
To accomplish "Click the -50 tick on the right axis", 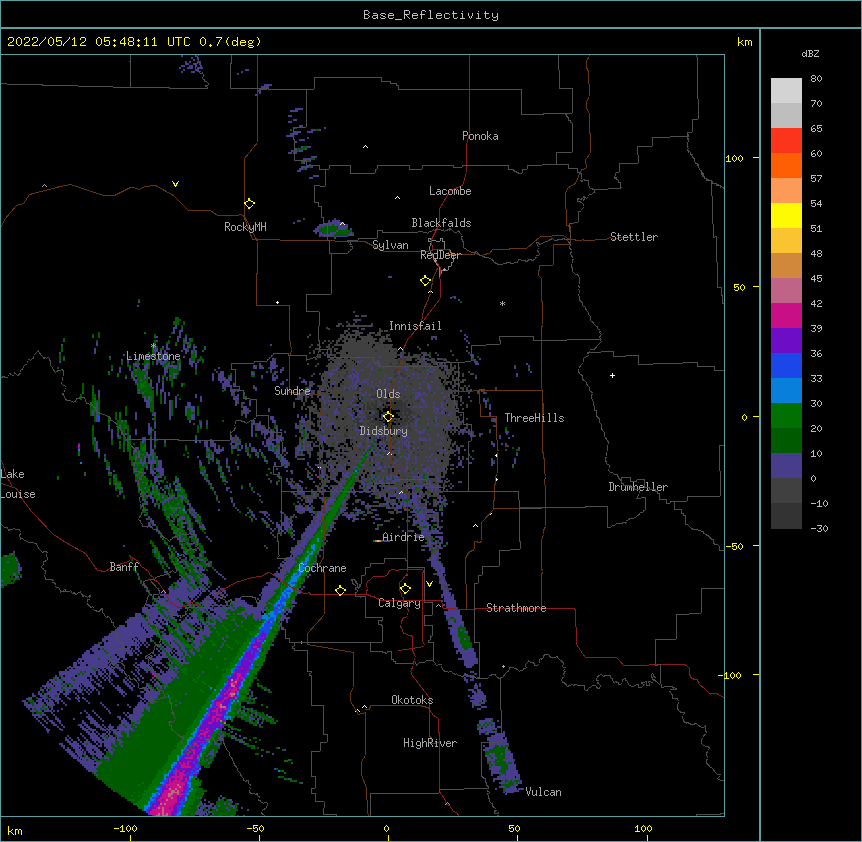I will pos(734,546).
